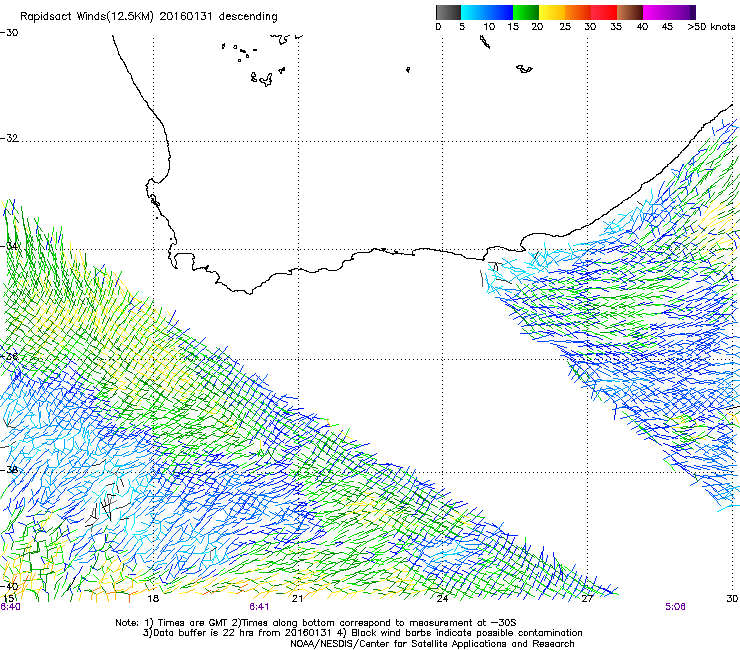Click the purple '5:08' time label
This screenshot has height=650, width=740.
pos(675,607)
